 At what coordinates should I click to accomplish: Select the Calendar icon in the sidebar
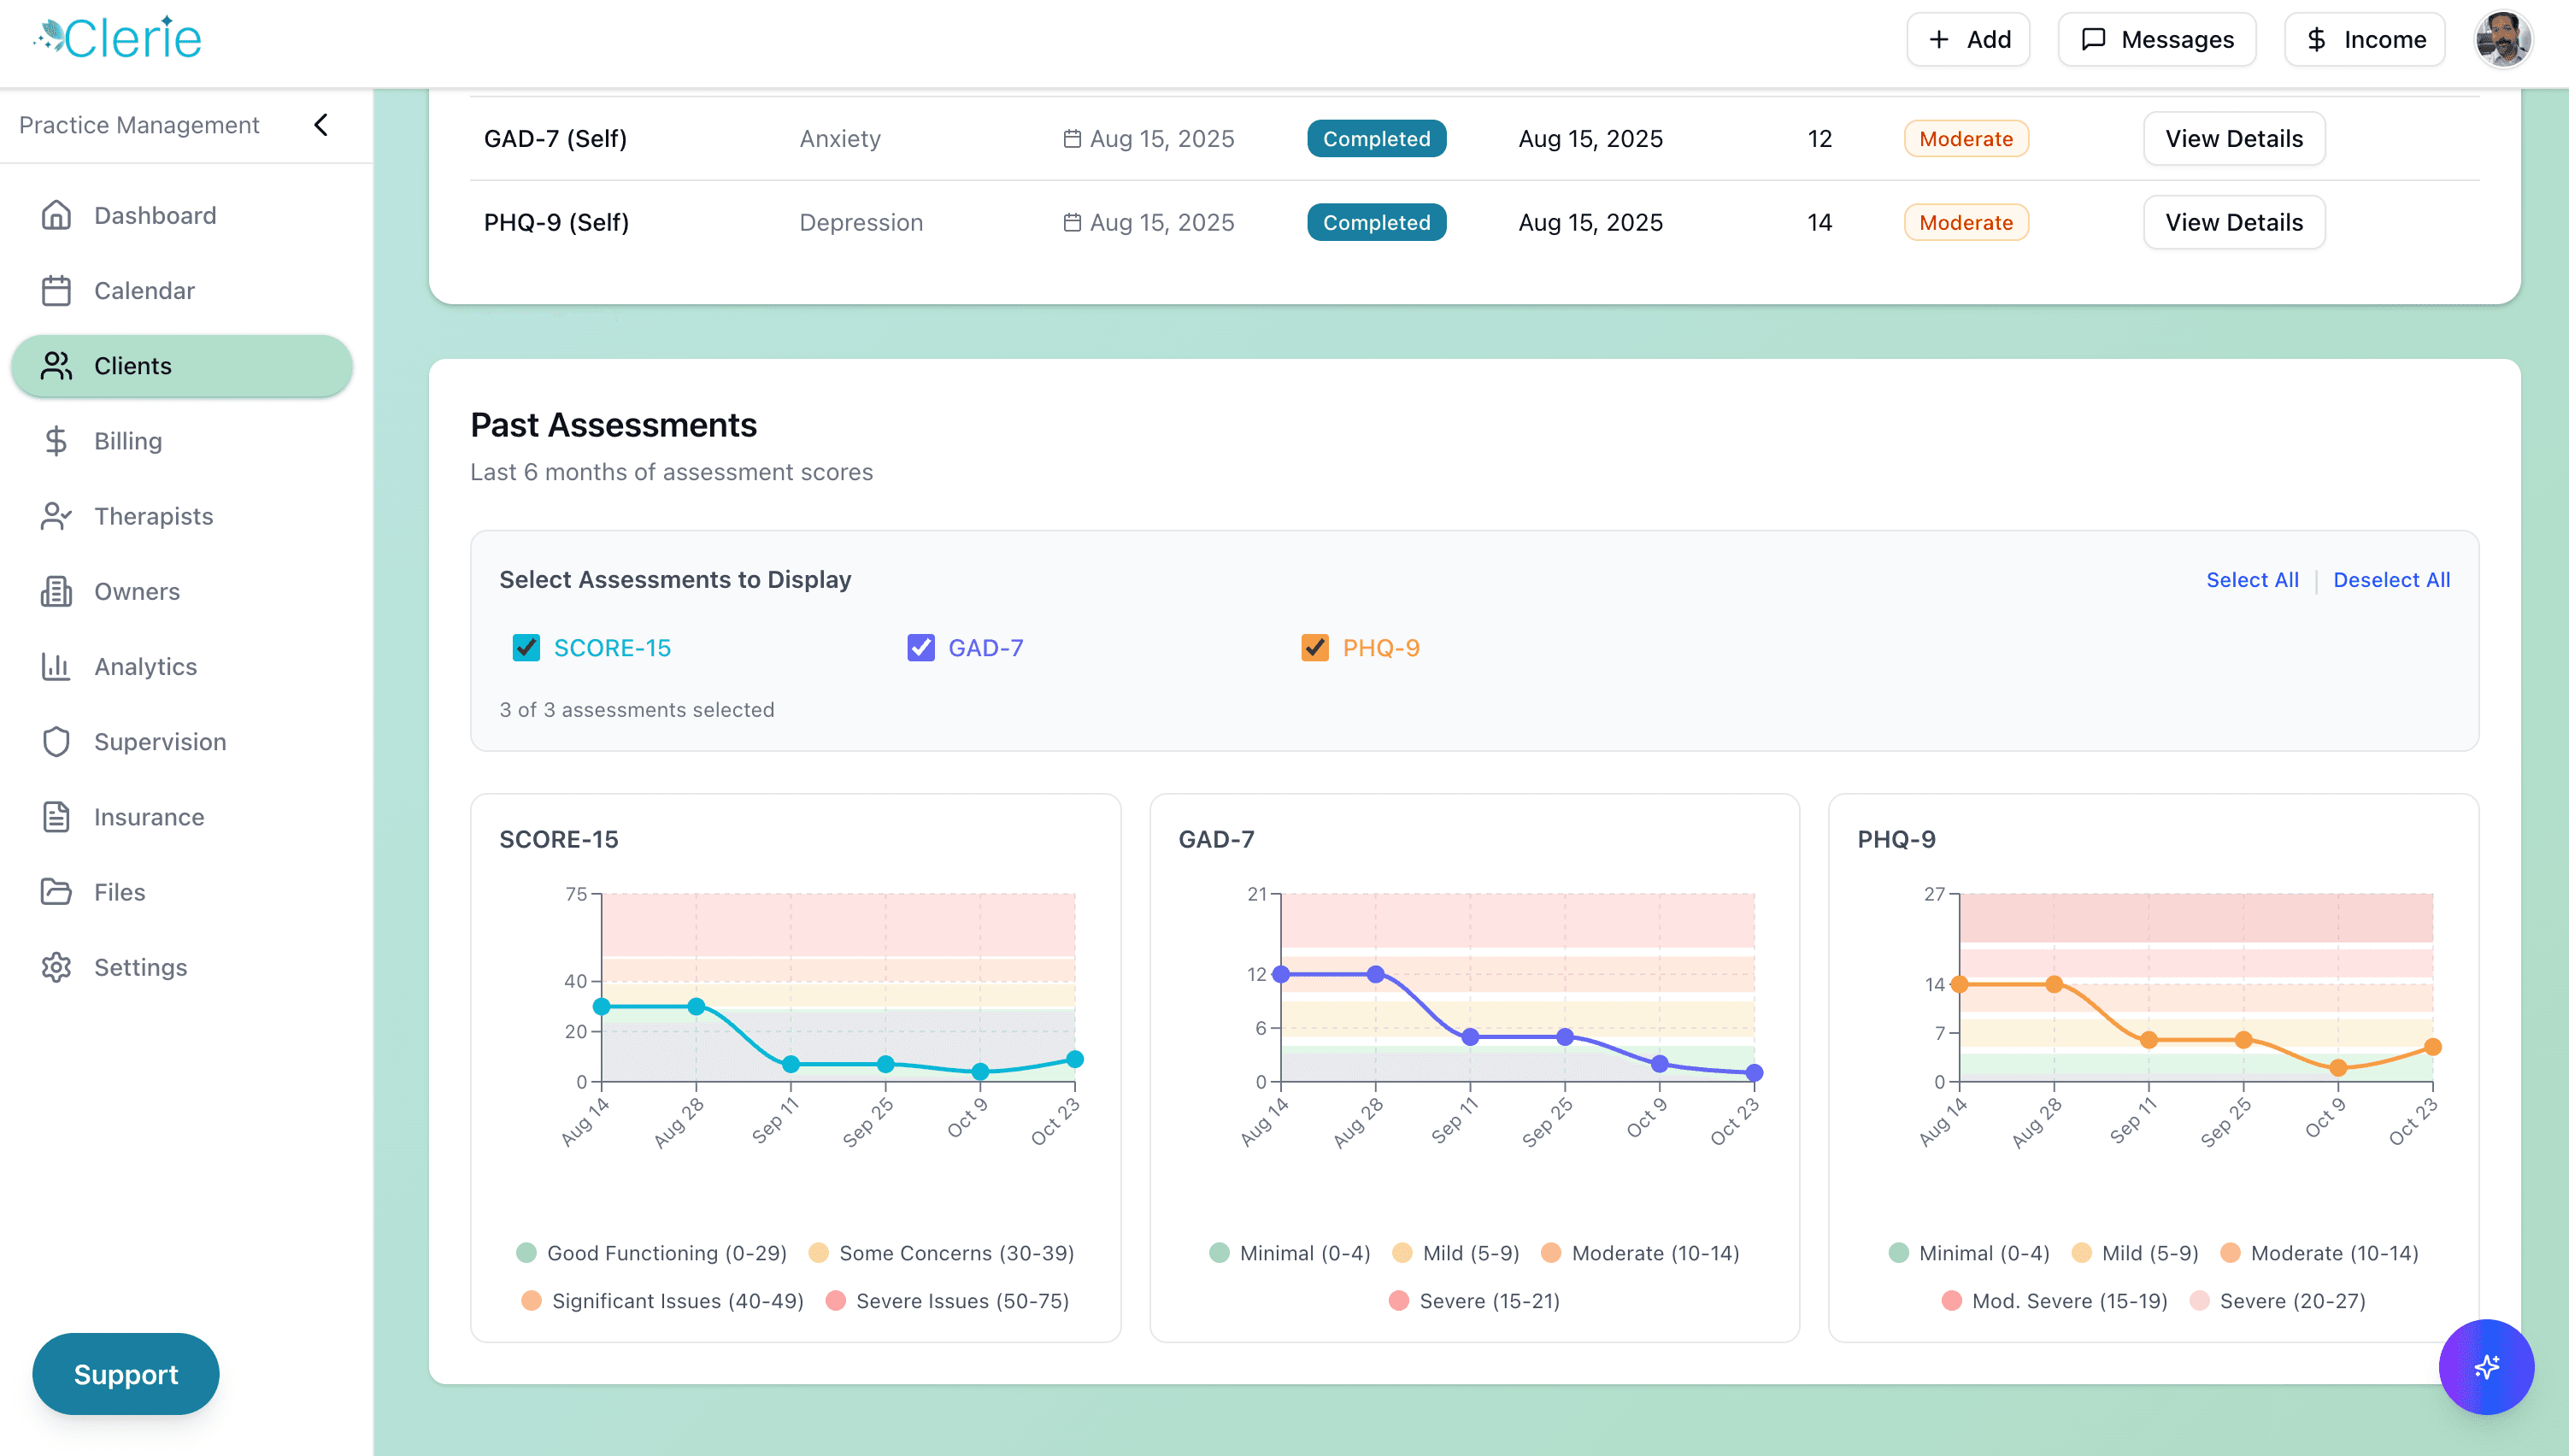56,290
